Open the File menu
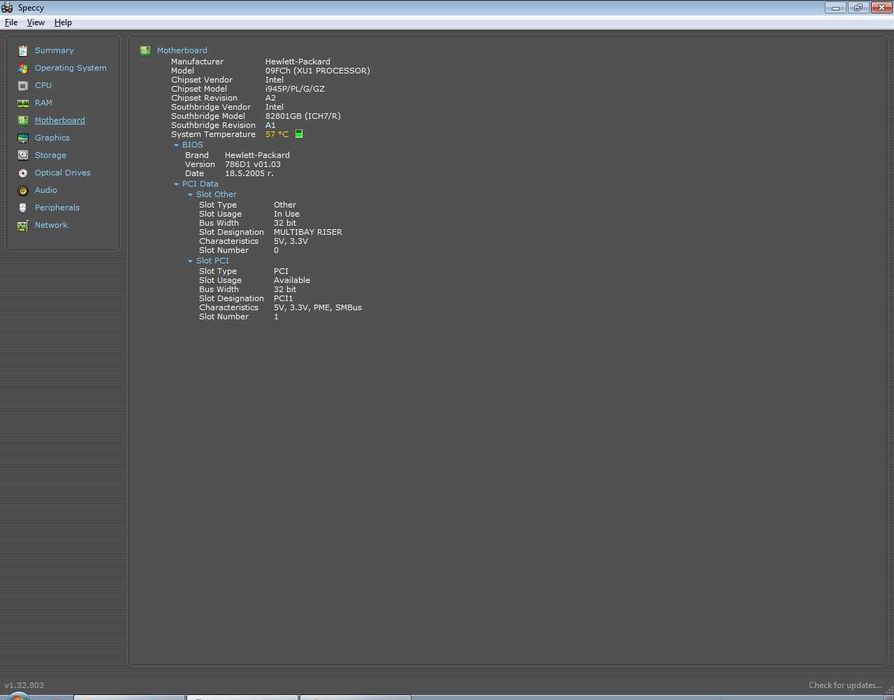894x700 pixels. click(11, 22)
